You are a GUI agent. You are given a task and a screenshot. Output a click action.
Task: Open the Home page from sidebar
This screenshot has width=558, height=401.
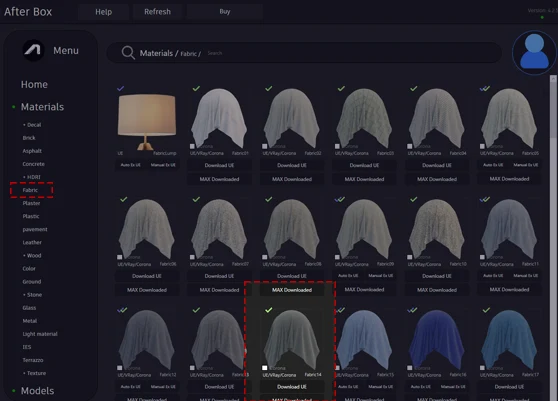coord(34,84)
